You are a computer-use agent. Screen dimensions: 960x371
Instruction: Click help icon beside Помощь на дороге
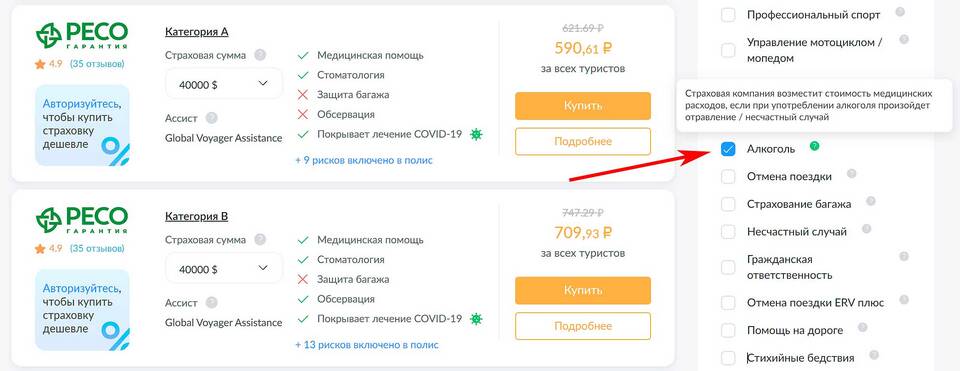point(863,328)
